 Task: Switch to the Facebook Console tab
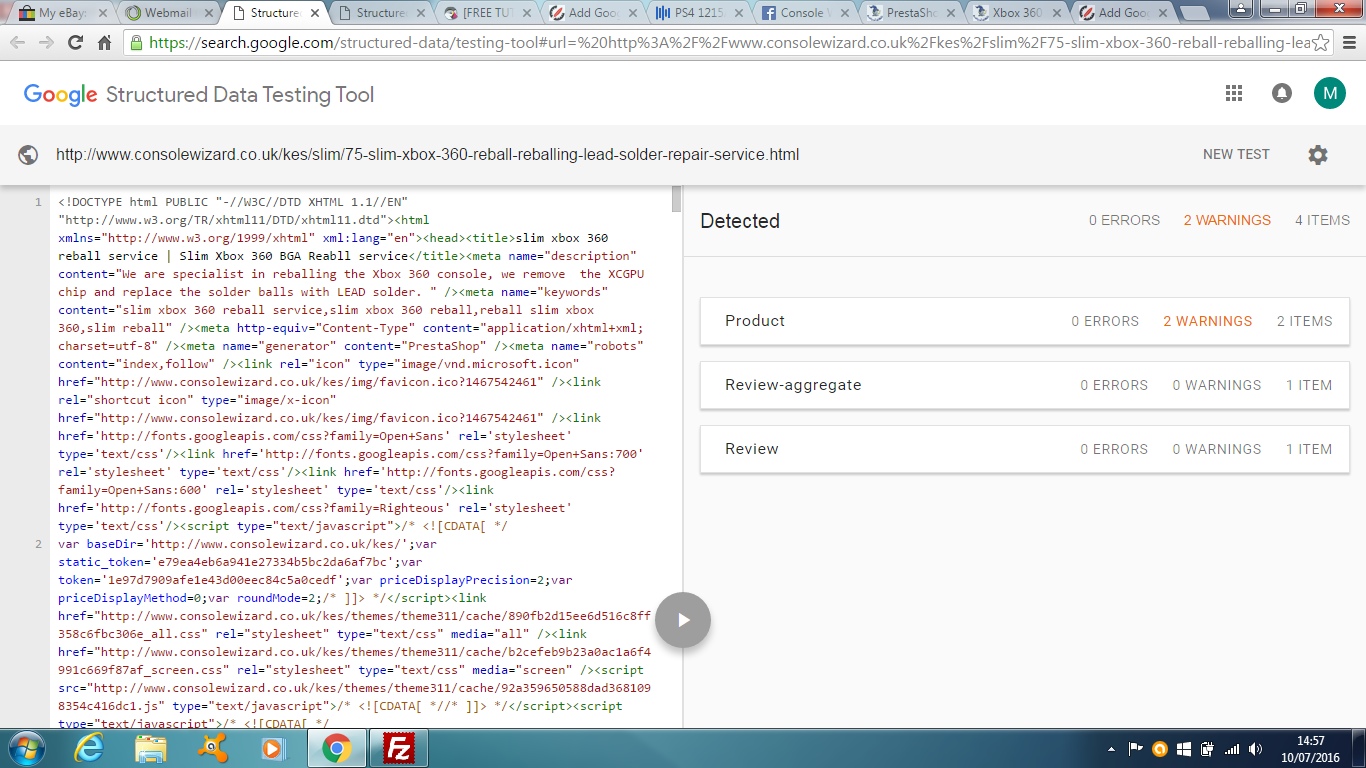tap(807, 13)
